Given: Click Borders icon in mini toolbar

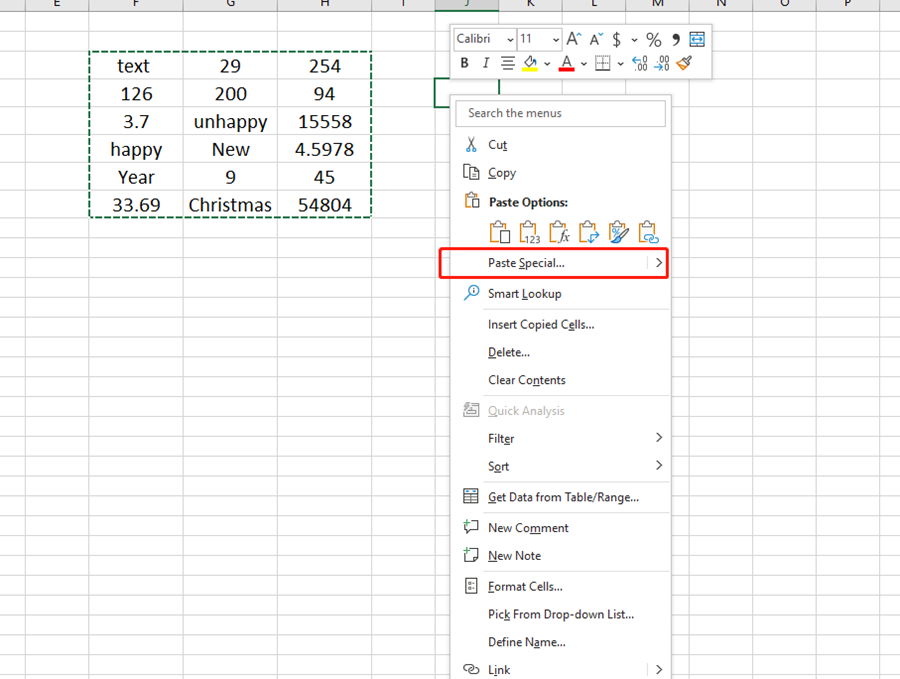Looking at the screenshot, I should pos(603,63).
